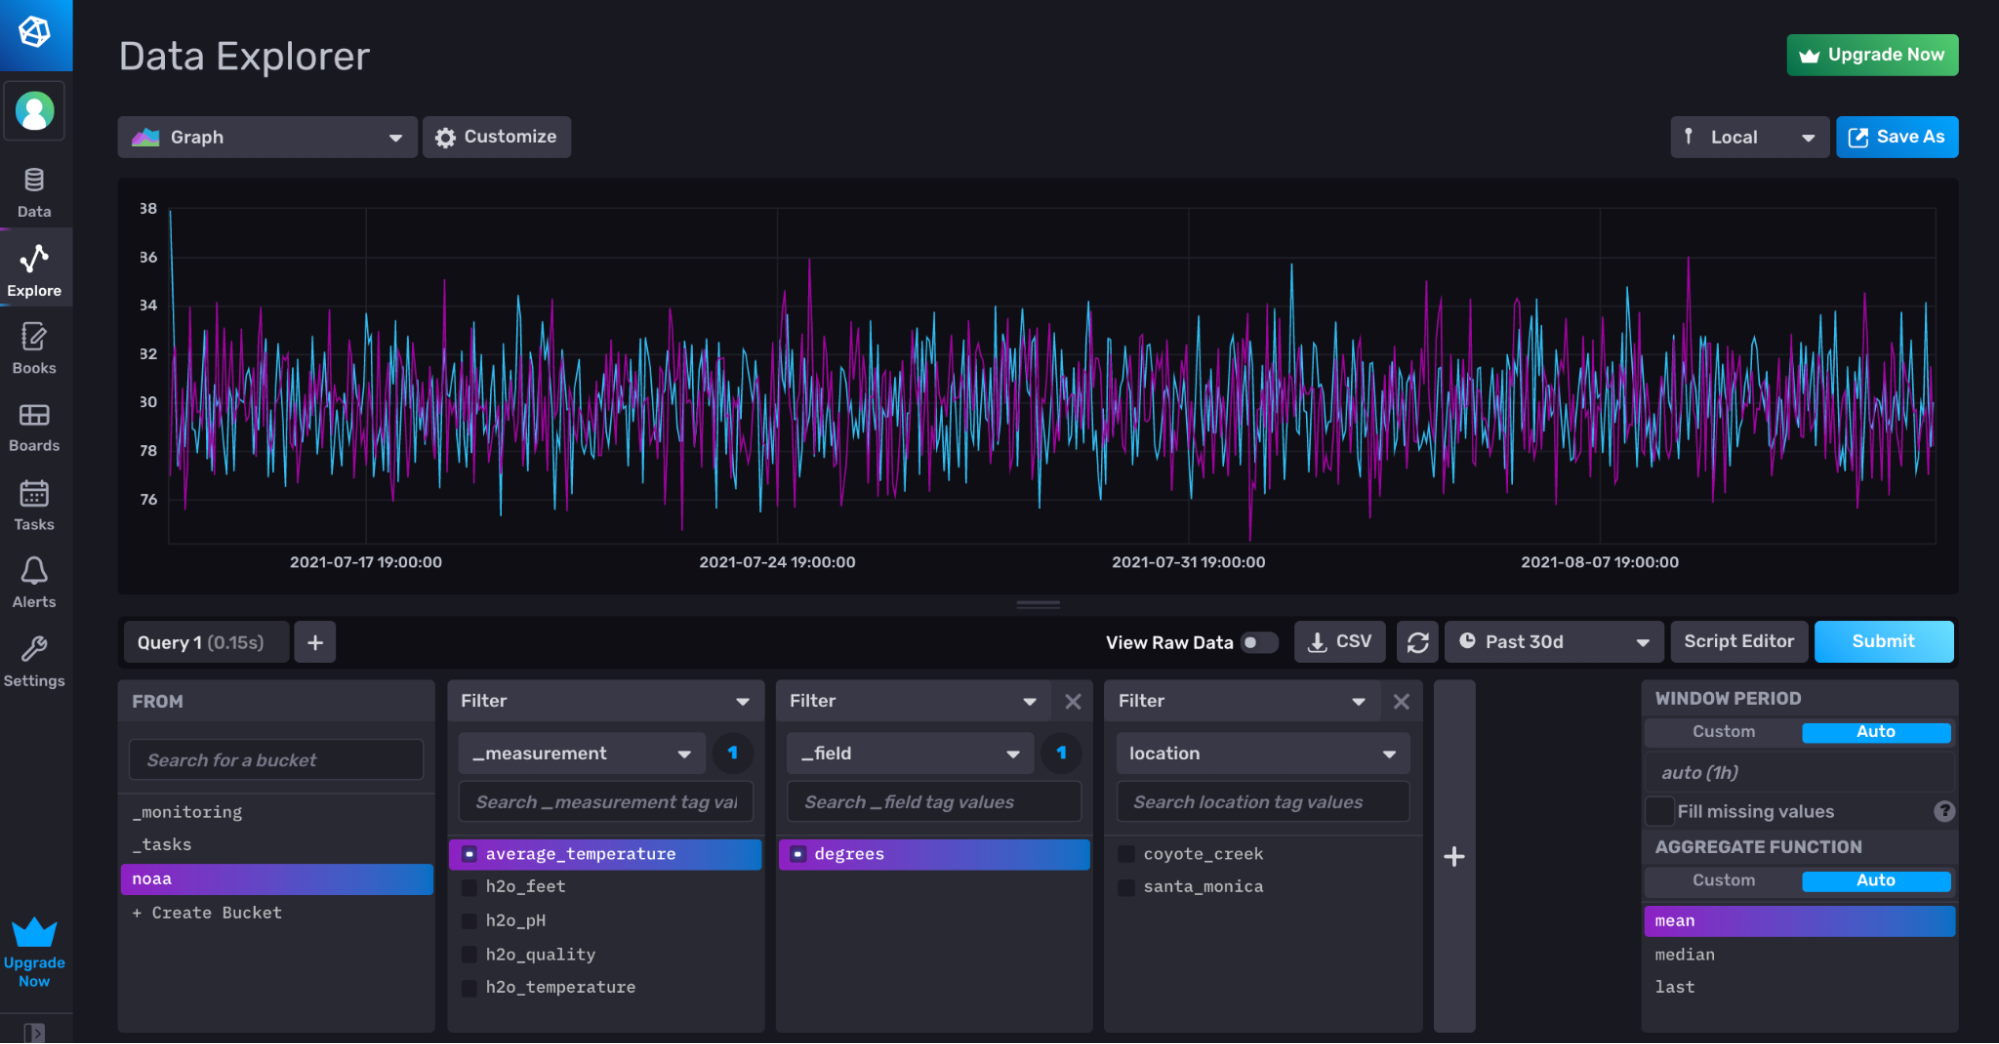Check coyote_creek location
1999x1044 pixels.
[1126, 854]
